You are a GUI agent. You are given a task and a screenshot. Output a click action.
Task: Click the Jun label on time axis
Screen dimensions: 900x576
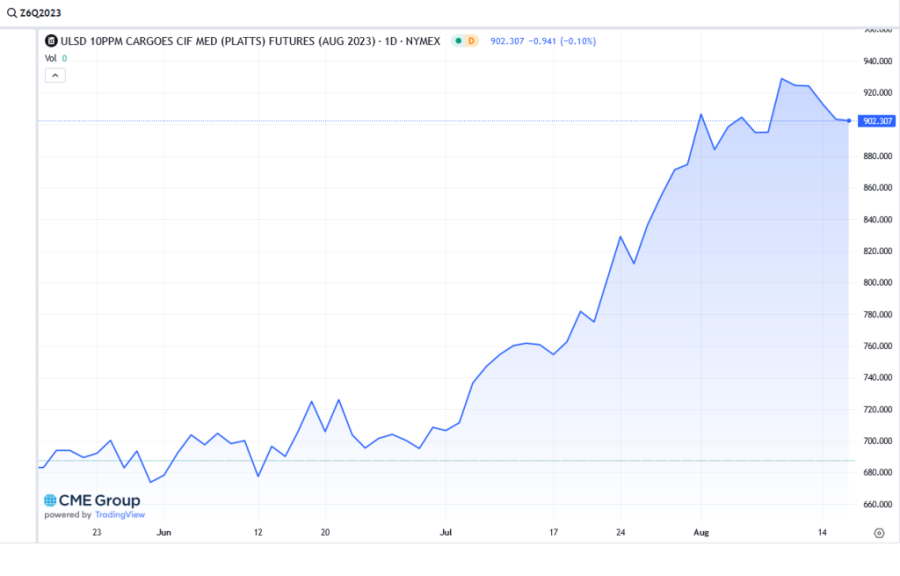tap(164, 533)
